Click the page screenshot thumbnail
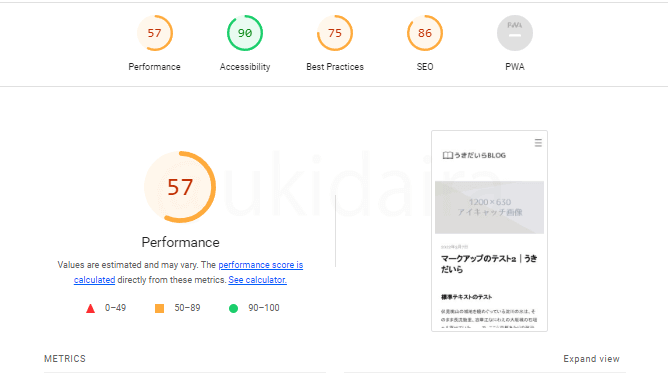The height and width of the screenshot is (376, 668). pos(489,231)
